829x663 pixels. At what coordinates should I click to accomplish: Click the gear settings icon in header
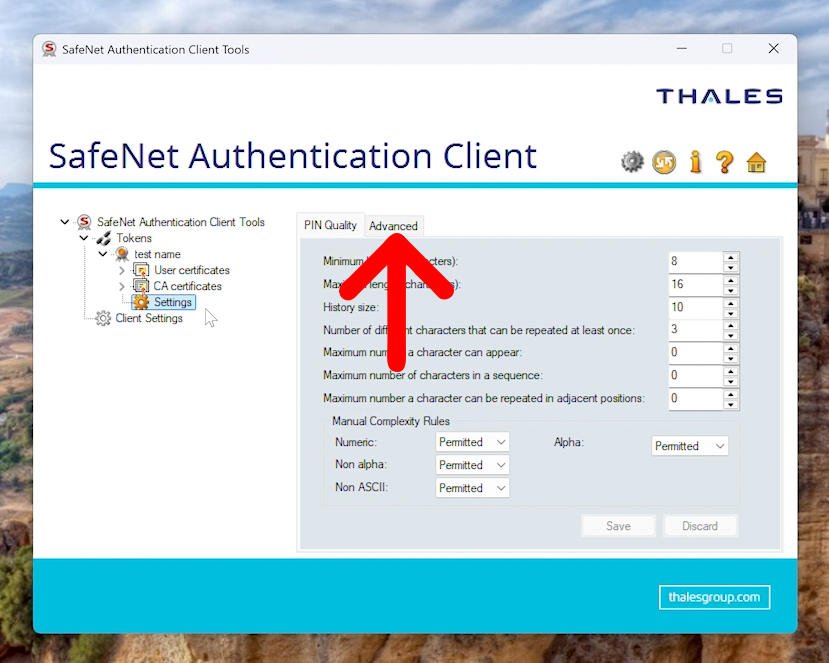pos(632,162)
